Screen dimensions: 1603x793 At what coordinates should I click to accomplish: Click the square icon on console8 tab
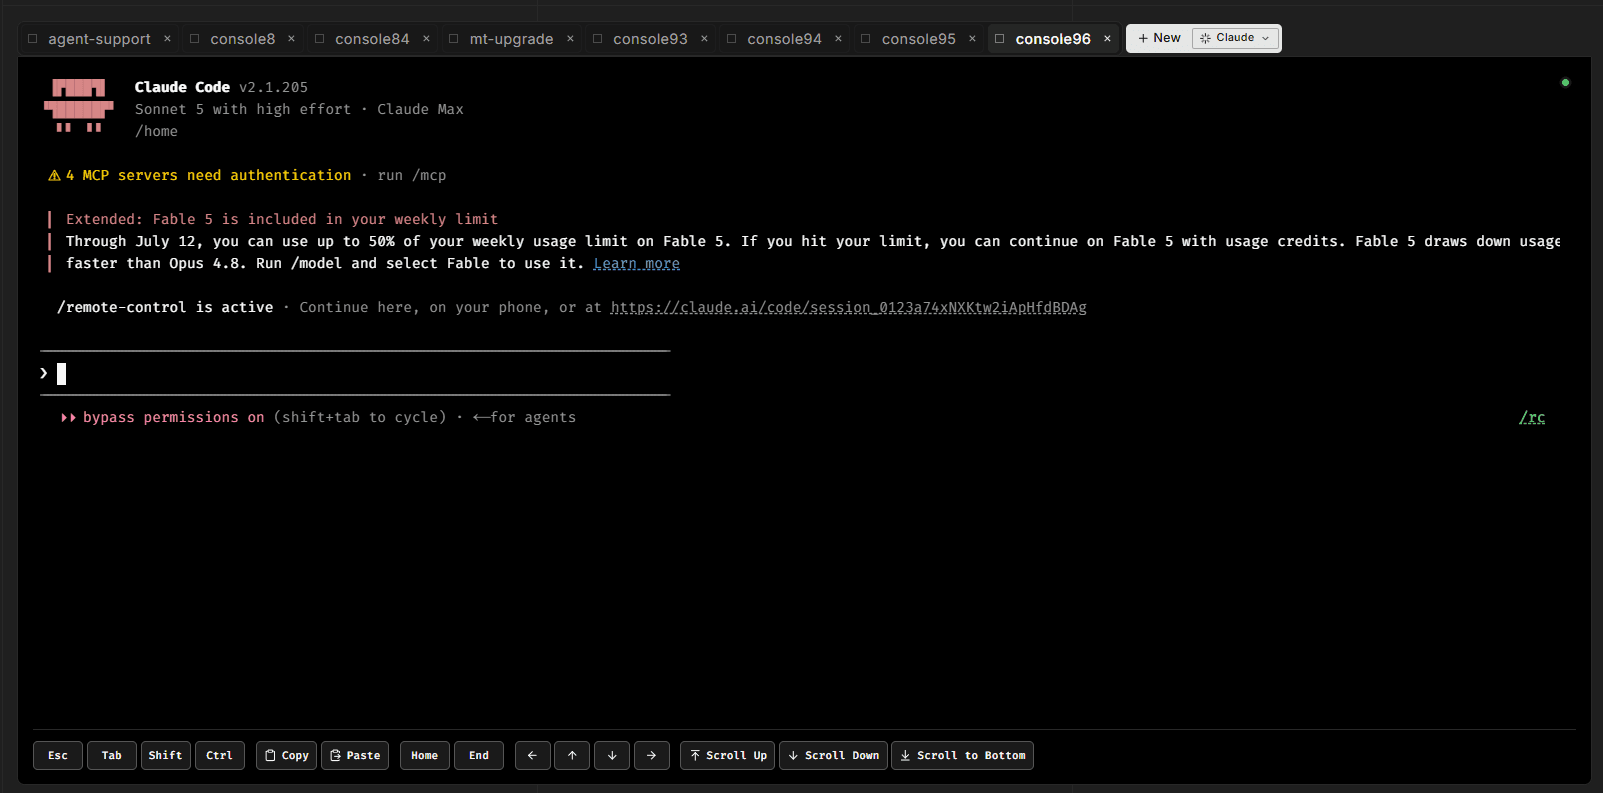[x=195, y=39]
